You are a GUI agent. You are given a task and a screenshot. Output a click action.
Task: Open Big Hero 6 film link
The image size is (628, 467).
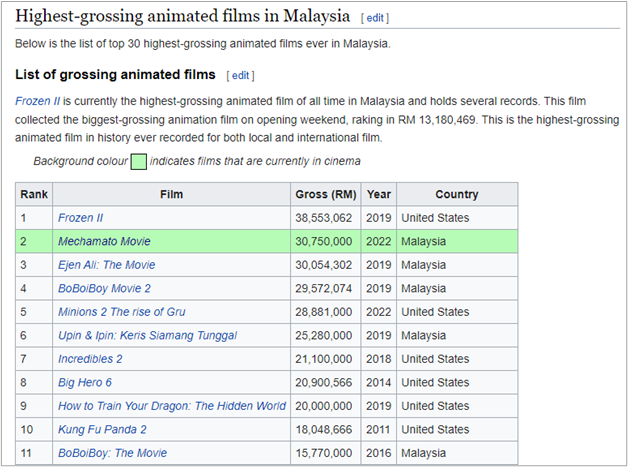tap(85, 382)
